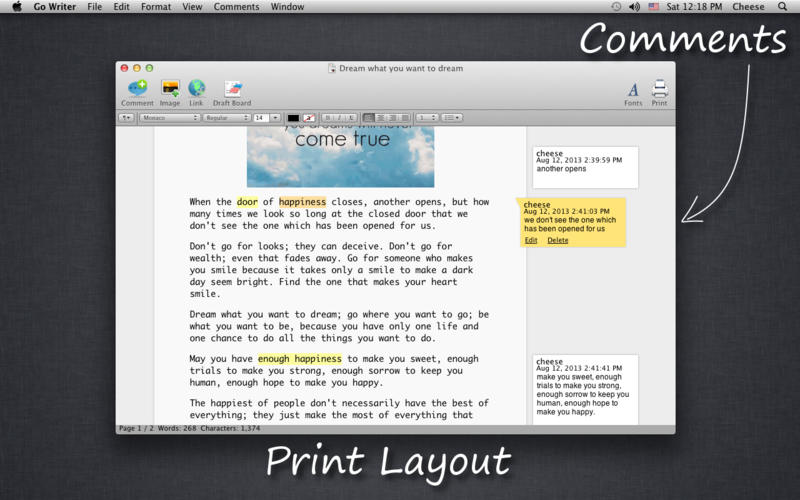Image resolution: width=800 pixels, height=500 pixels.
Task: Click the Comment toolbar icon
Action: [137, 90]
